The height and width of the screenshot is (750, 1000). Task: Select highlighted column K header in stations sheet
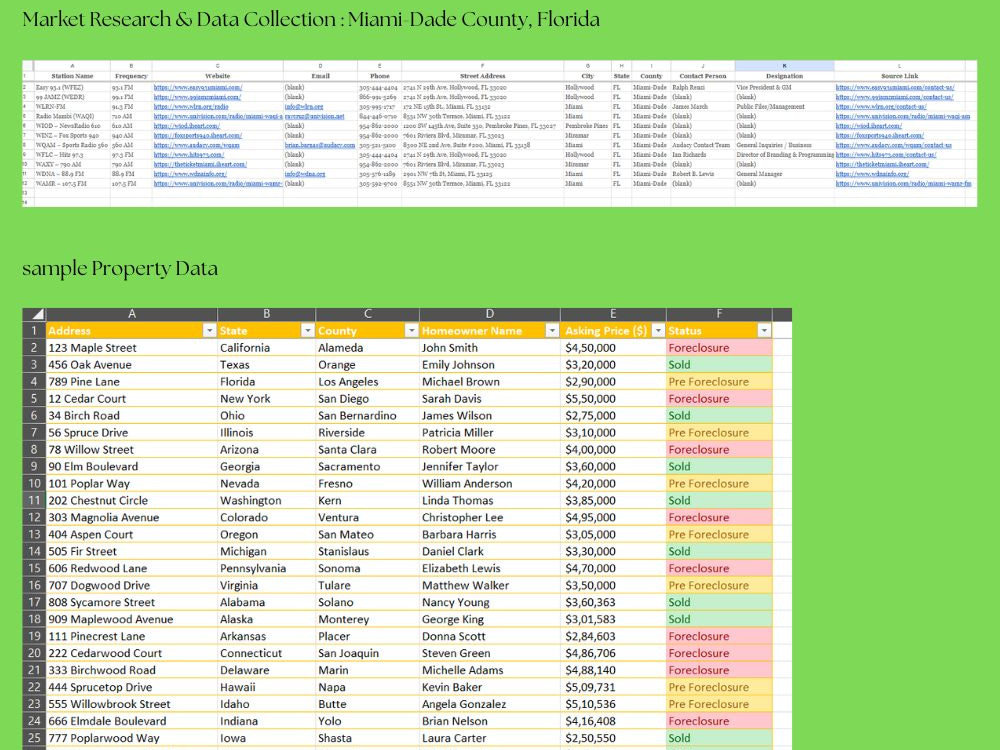tap(784, 66)
